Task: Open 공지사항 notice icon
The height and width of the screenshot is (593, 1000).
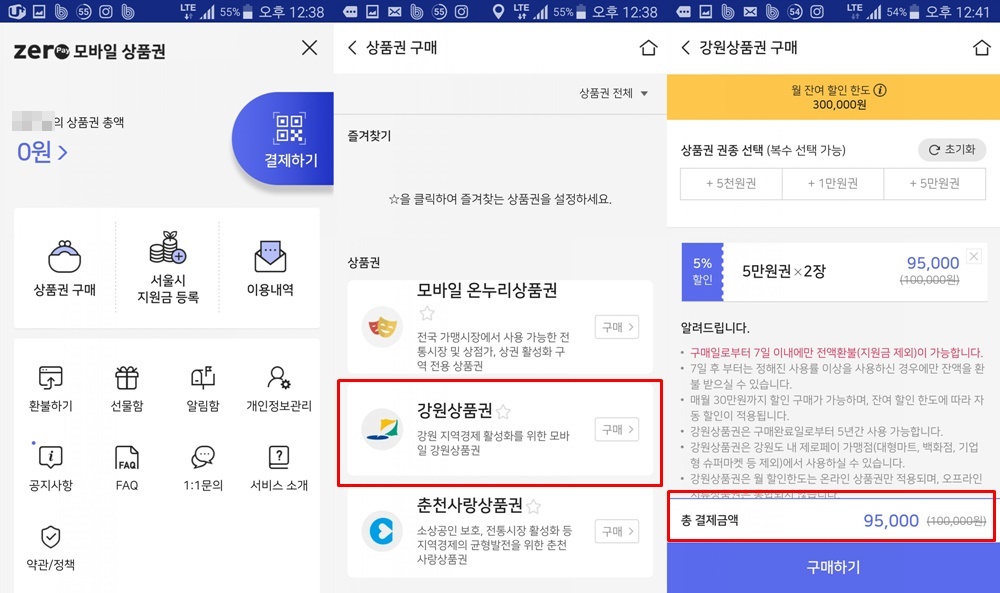Action: pos(50,457)
